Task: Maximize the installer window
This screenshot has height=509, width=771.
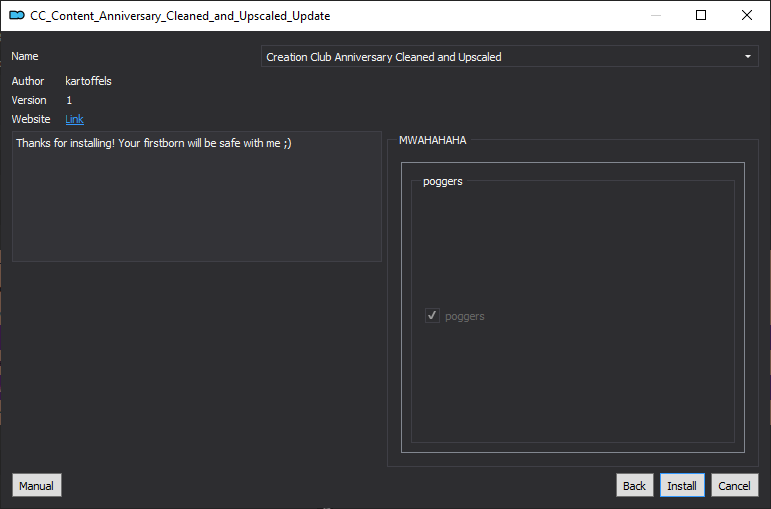Action: click(x=701, y=15)
